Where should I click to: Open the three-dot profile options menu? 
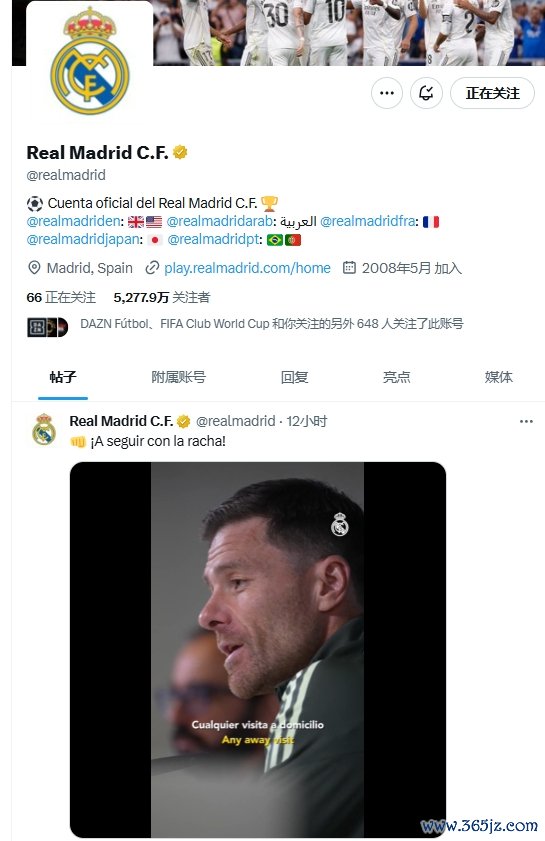click(x=386, y=93)
